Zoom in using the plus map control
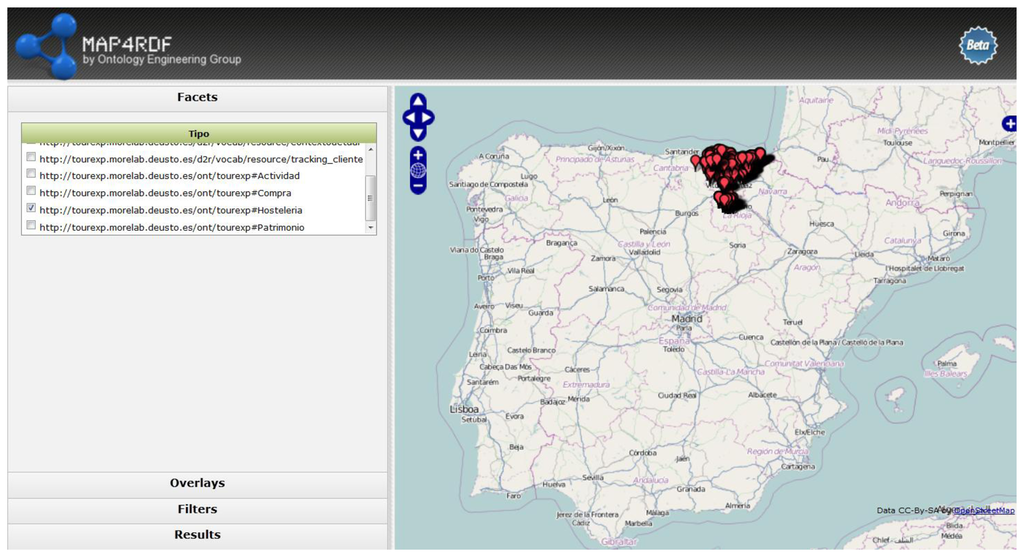This screenshot has width=1024, height=557. pyautogui.click(x=418, y=155)
